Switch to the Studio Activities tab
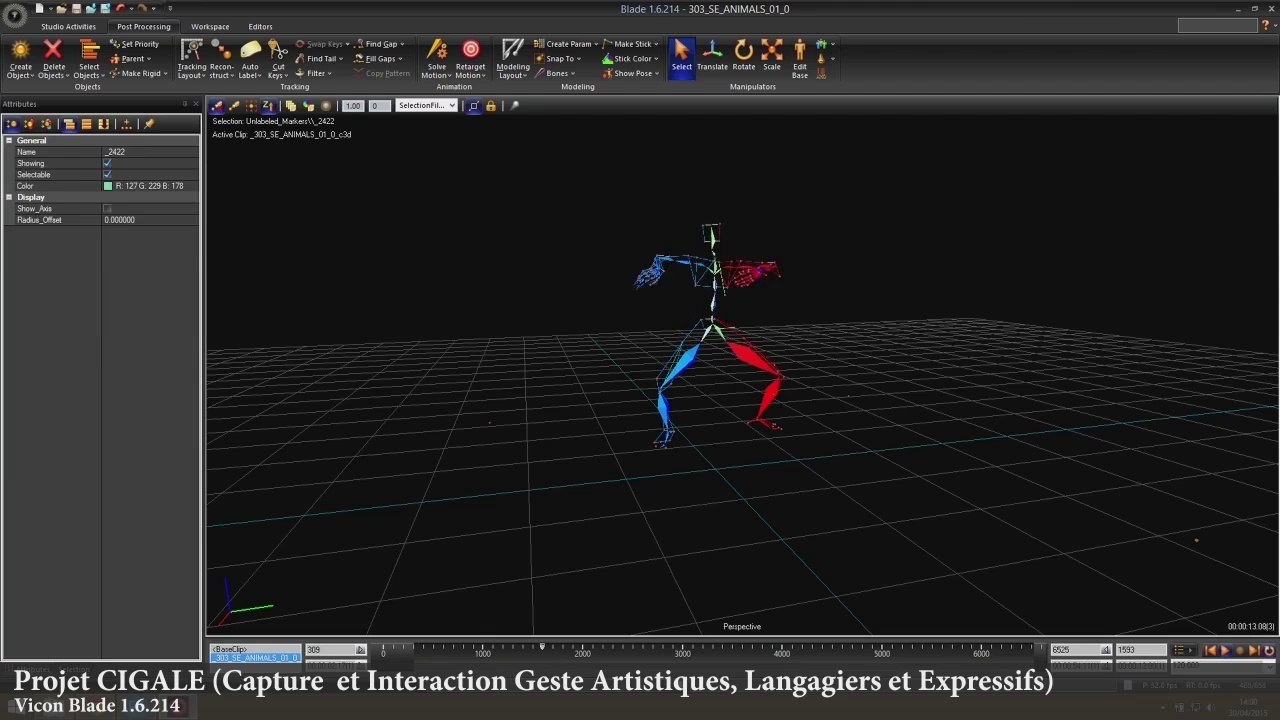Screen dimensions: 1280x720 (x=68, y=27)
